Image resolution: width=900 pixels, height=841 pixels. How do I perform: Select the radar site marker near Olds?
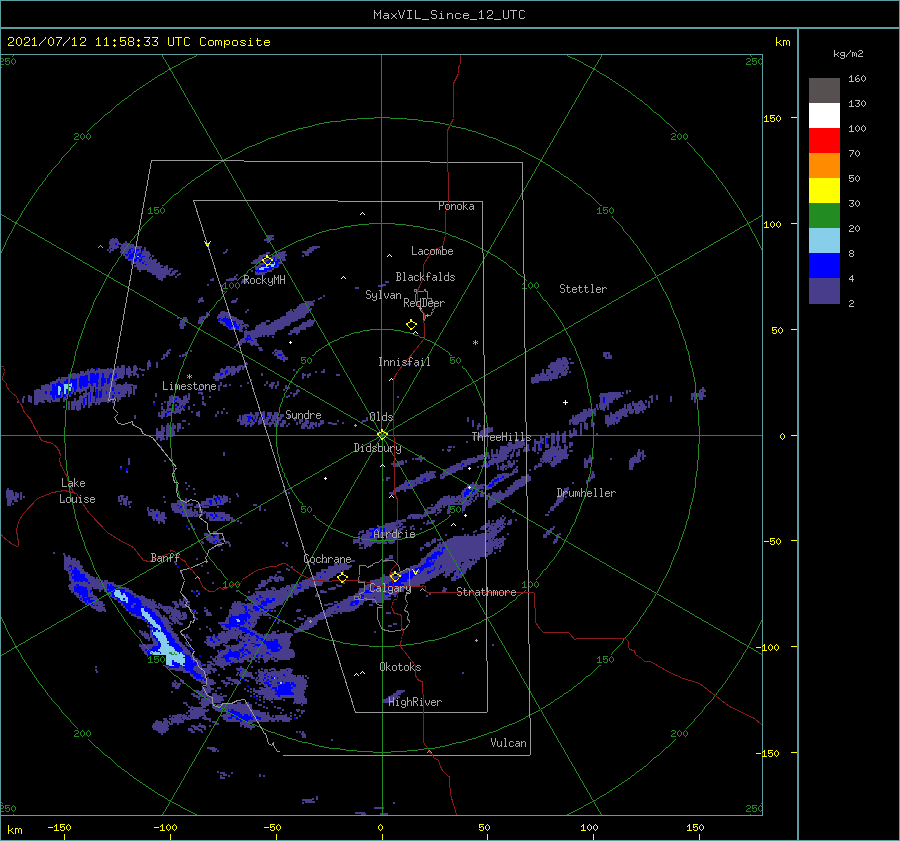pos(382,435)
